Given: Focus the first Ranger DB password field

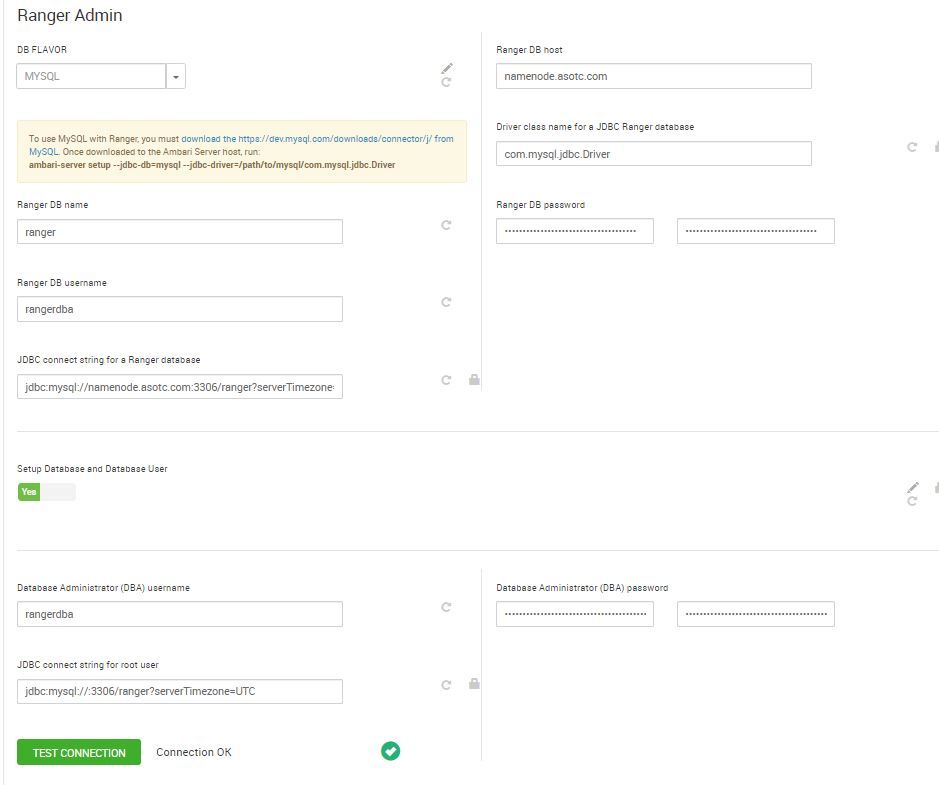Looking at the screenshot, I should [x=574, y=231].
